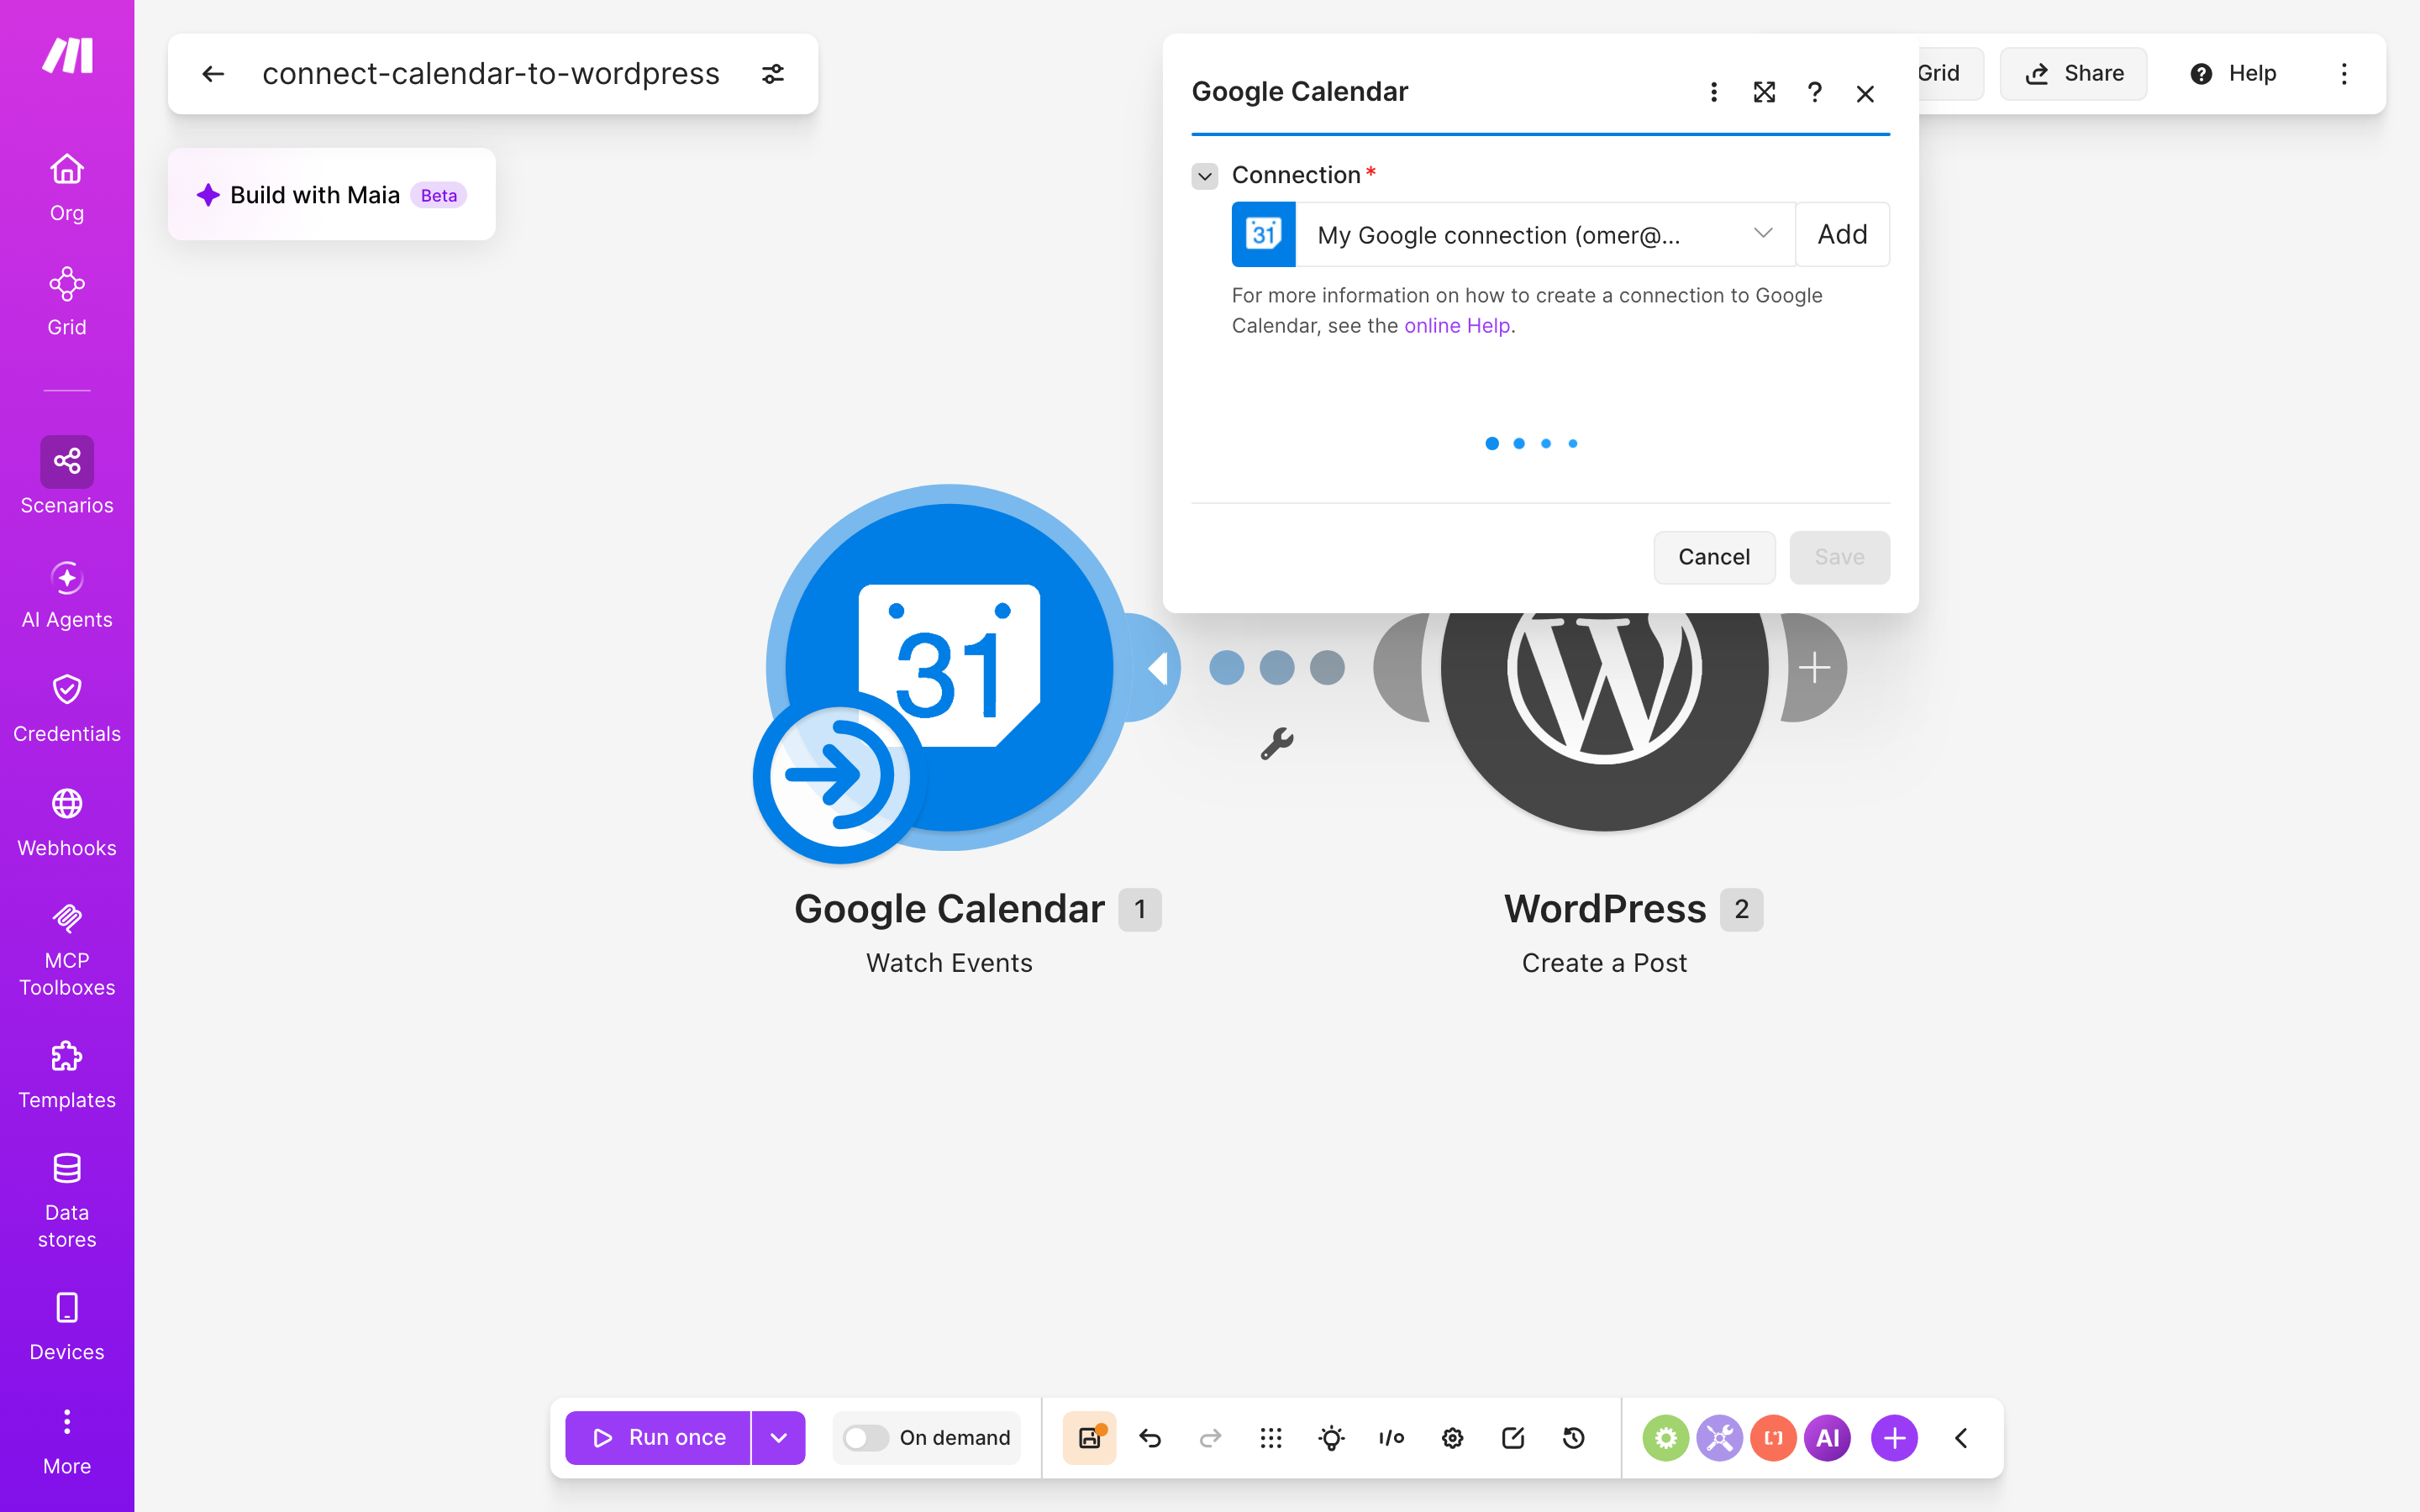Show More sidebar options
2420x1512 pixels.
(x=67, y=1440)
